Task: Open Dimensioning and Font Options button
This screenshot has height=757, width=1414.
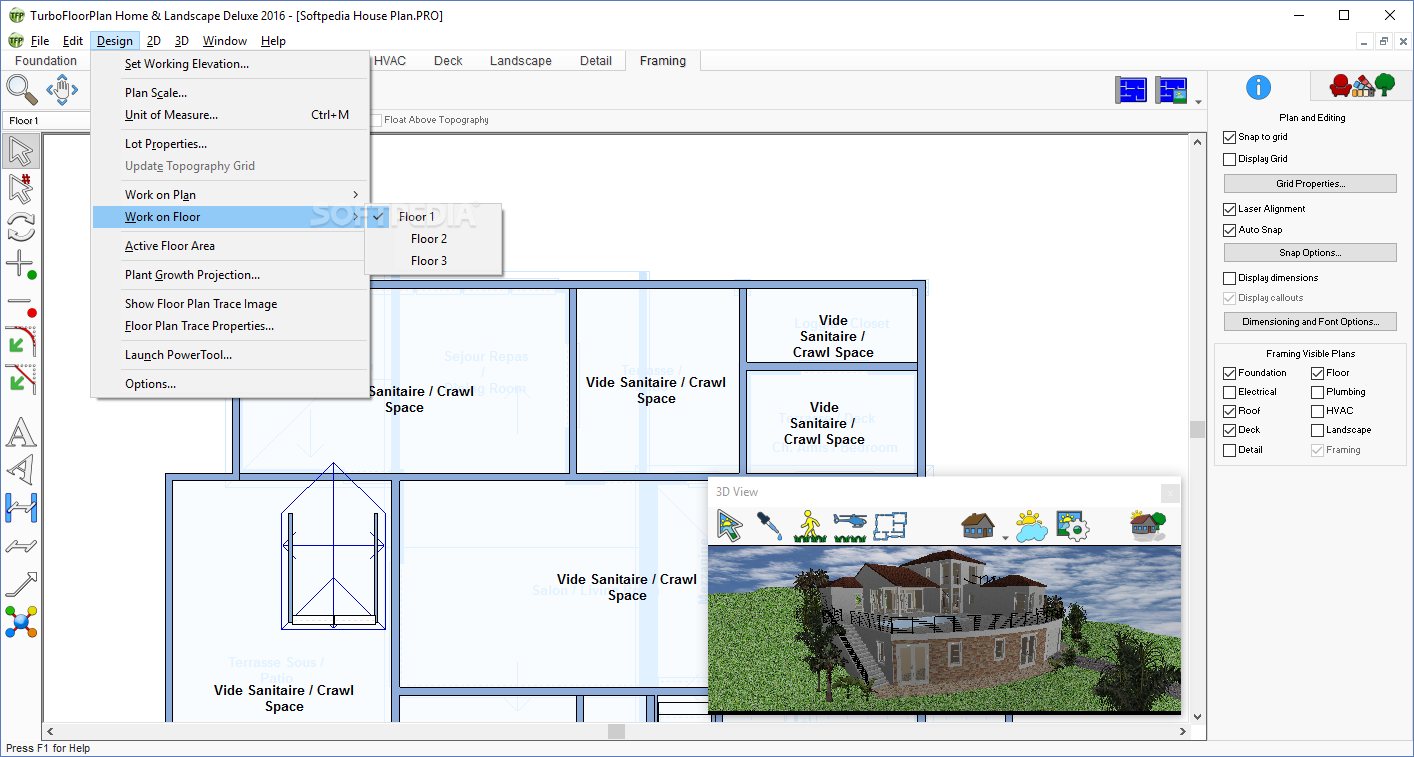Action: [x=1310, y=322]
